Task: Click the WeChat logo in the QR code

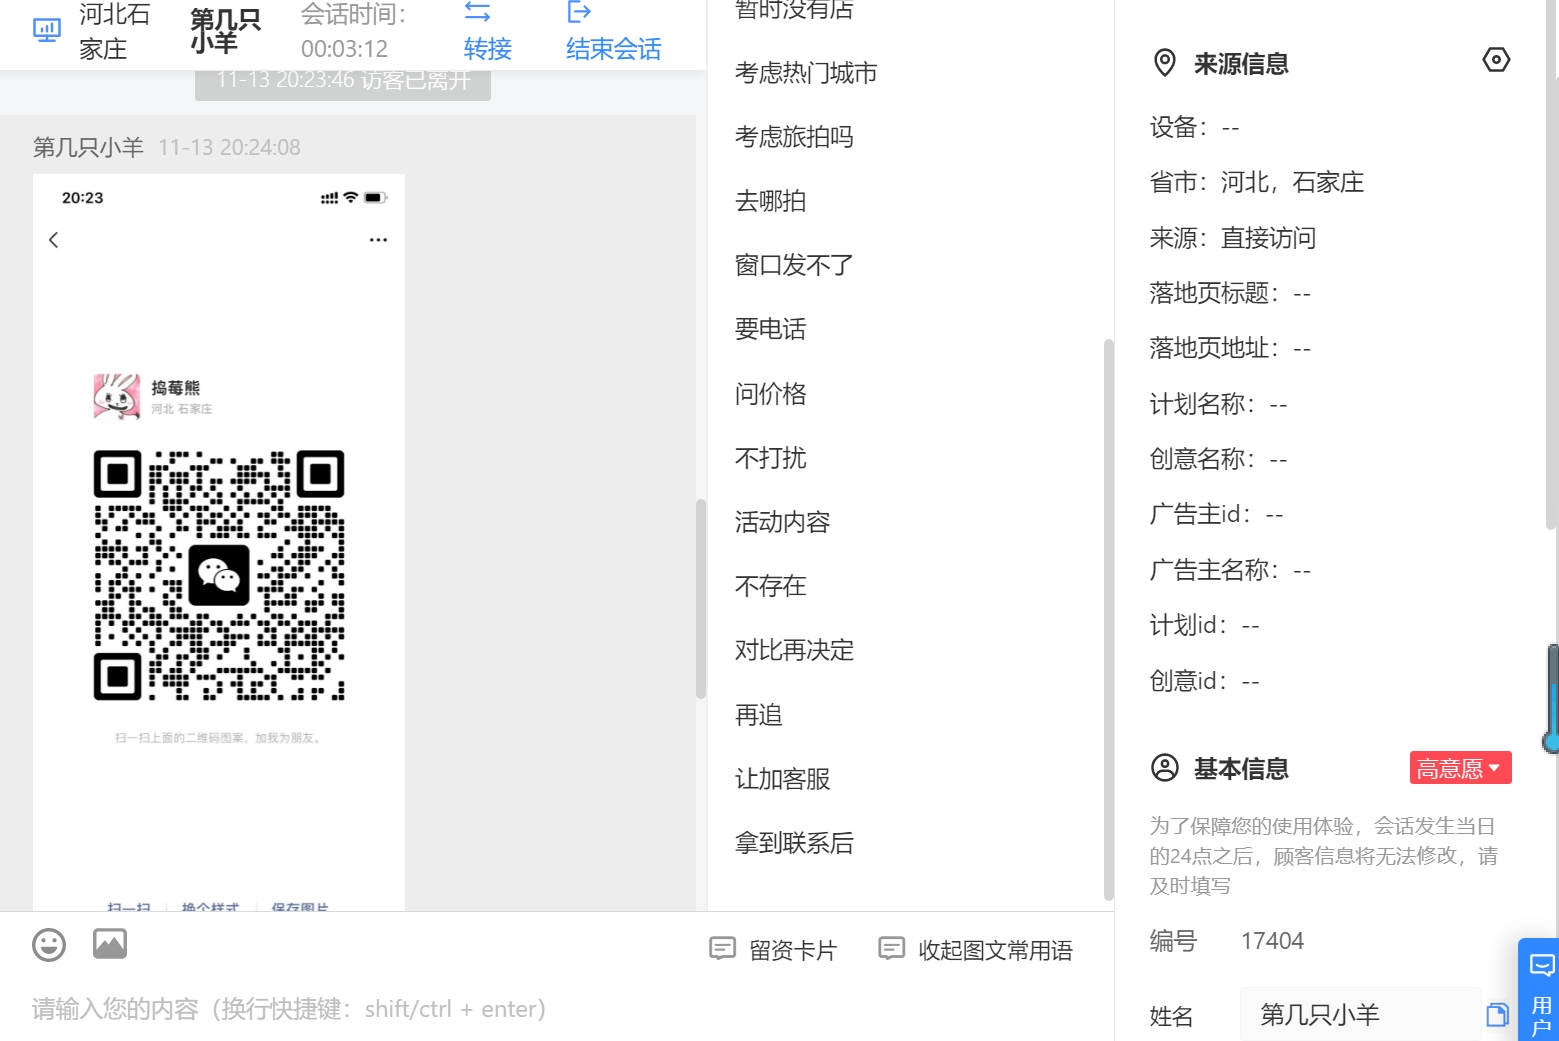Action: 219,575
